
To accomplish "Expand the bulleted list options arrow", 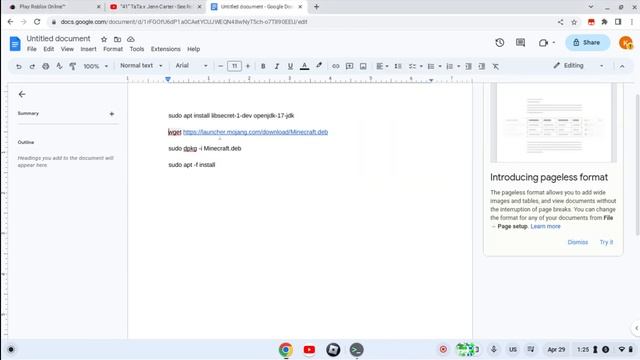I will pos(440,66).
